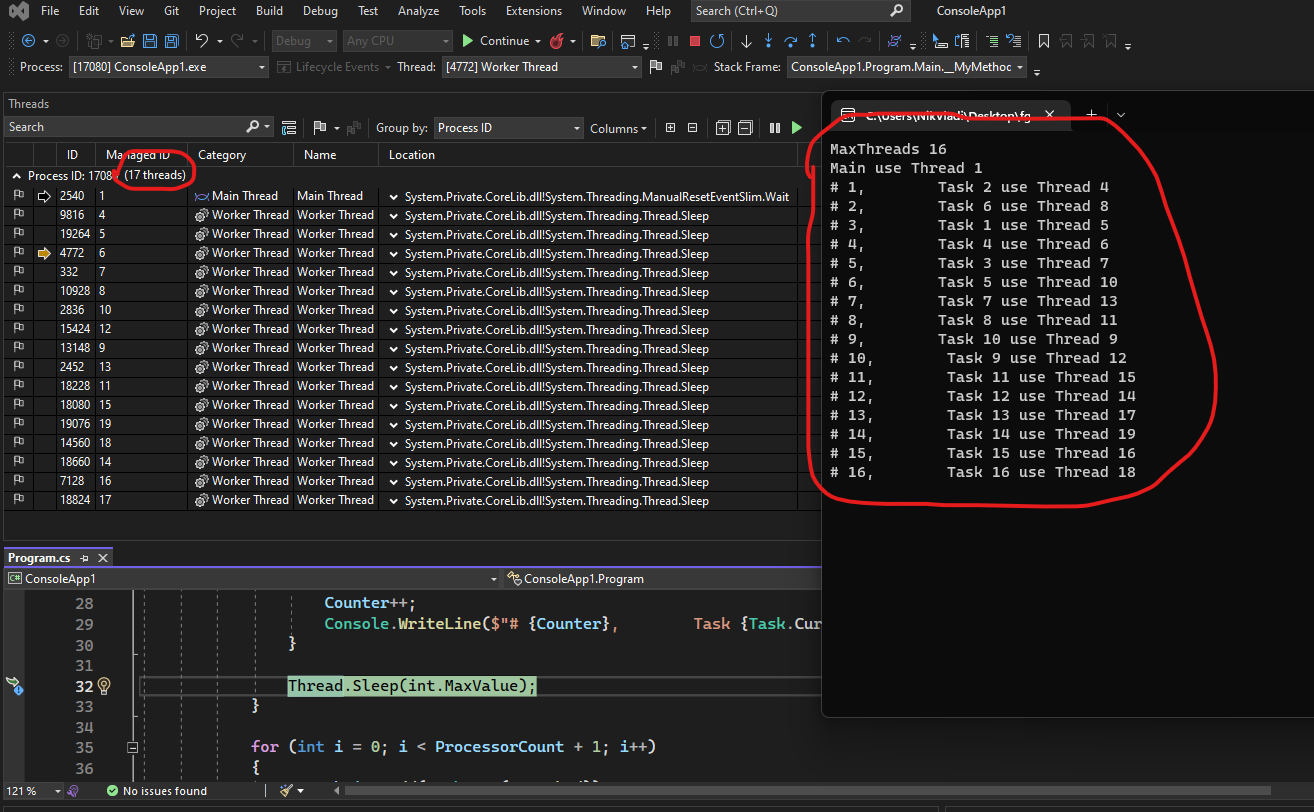This screenshot has height=812, width=1314.
Task: Switch to the Program.cs tab
Action: point(39,558)
